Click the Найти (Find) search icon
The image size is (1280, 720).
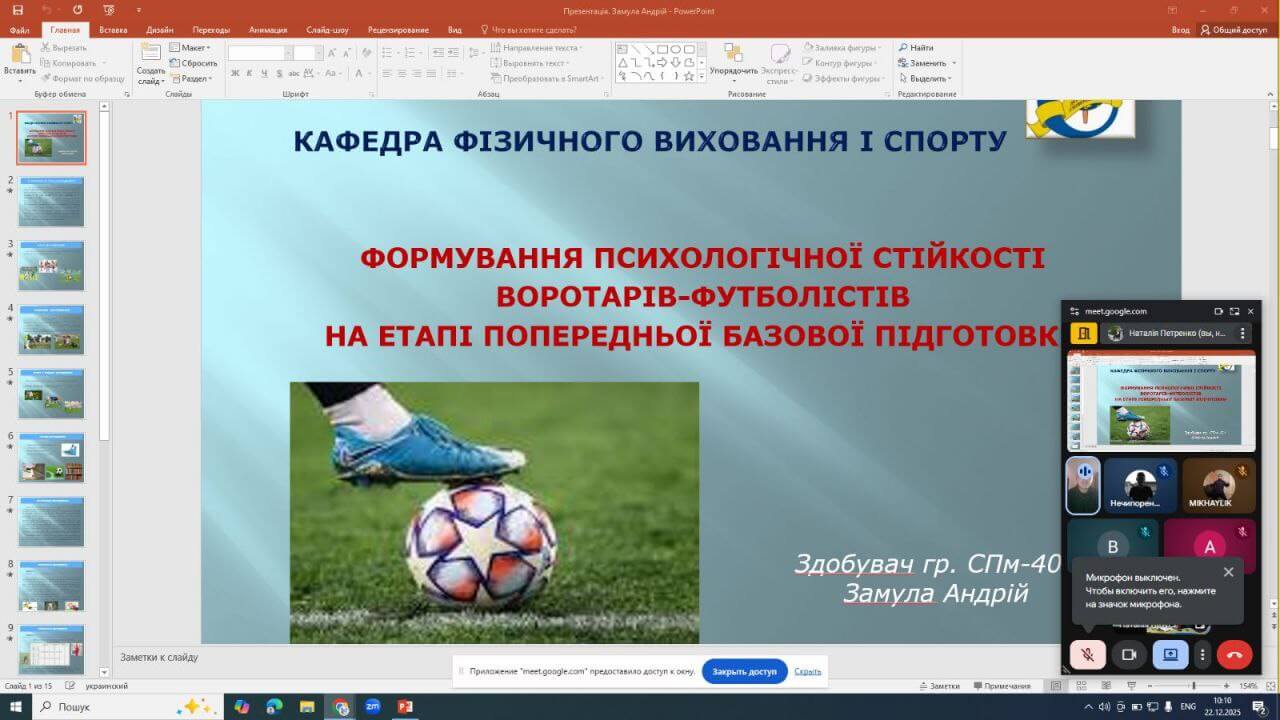point(915,47)
